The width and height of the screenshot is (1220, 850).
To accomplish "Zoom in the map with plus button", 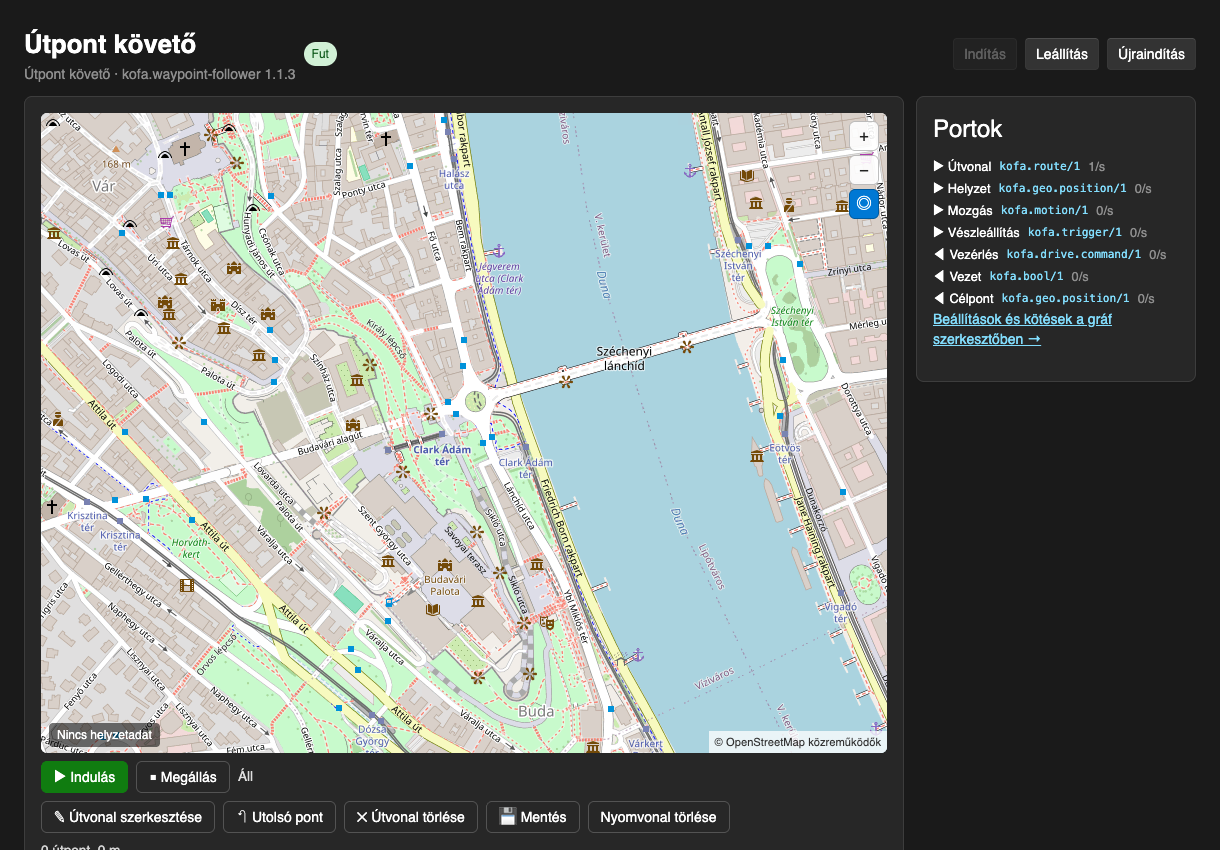I will point(864,137).
